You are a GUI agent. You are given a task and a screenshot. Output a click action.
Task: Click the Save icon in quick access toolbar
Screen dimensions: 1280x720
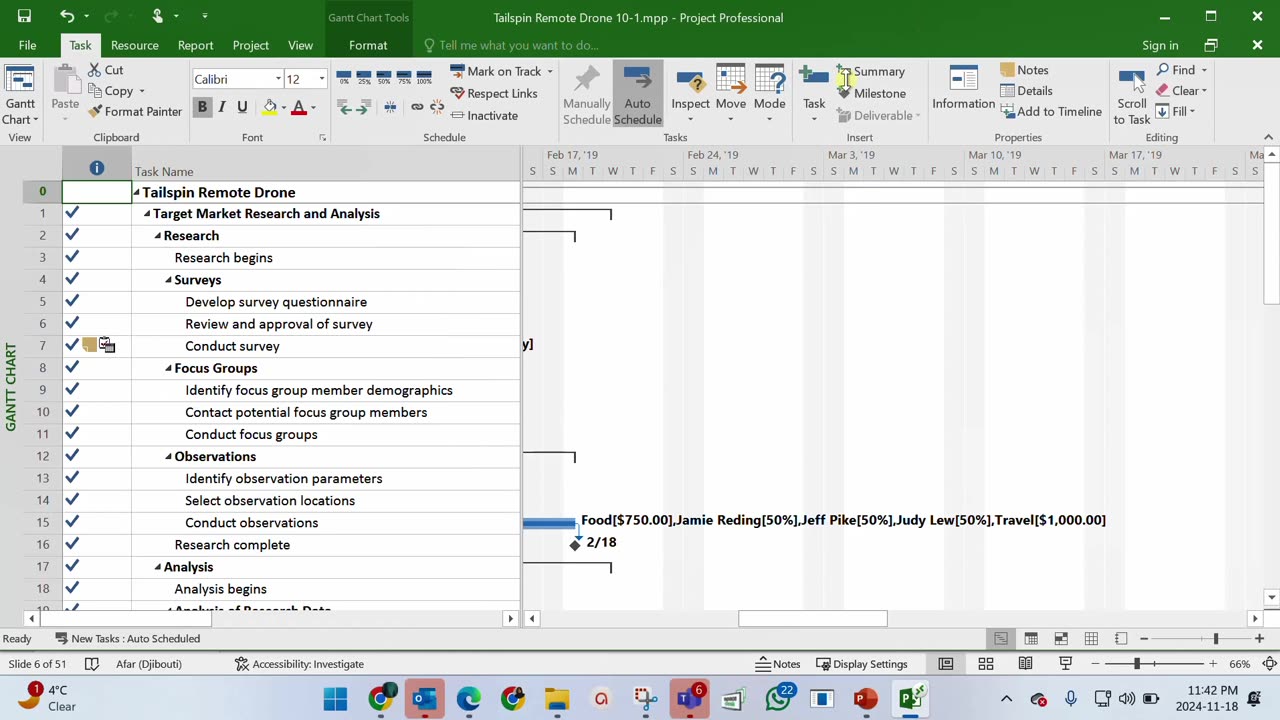tap(24, 17)
